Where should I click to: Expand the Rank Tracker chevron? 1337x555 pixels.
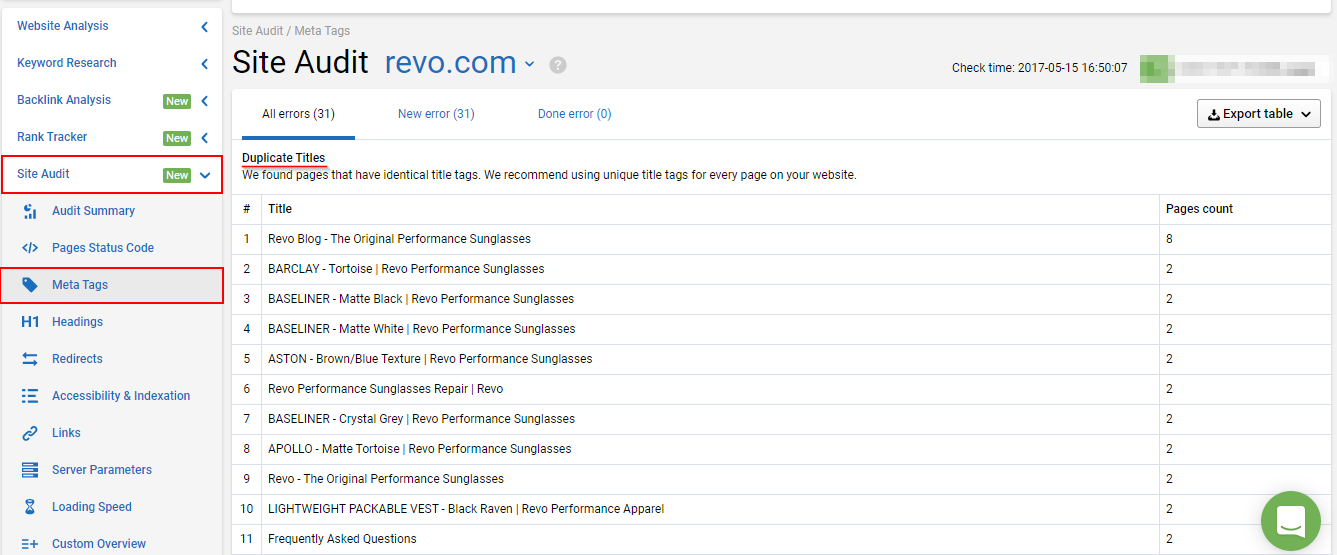205,138
